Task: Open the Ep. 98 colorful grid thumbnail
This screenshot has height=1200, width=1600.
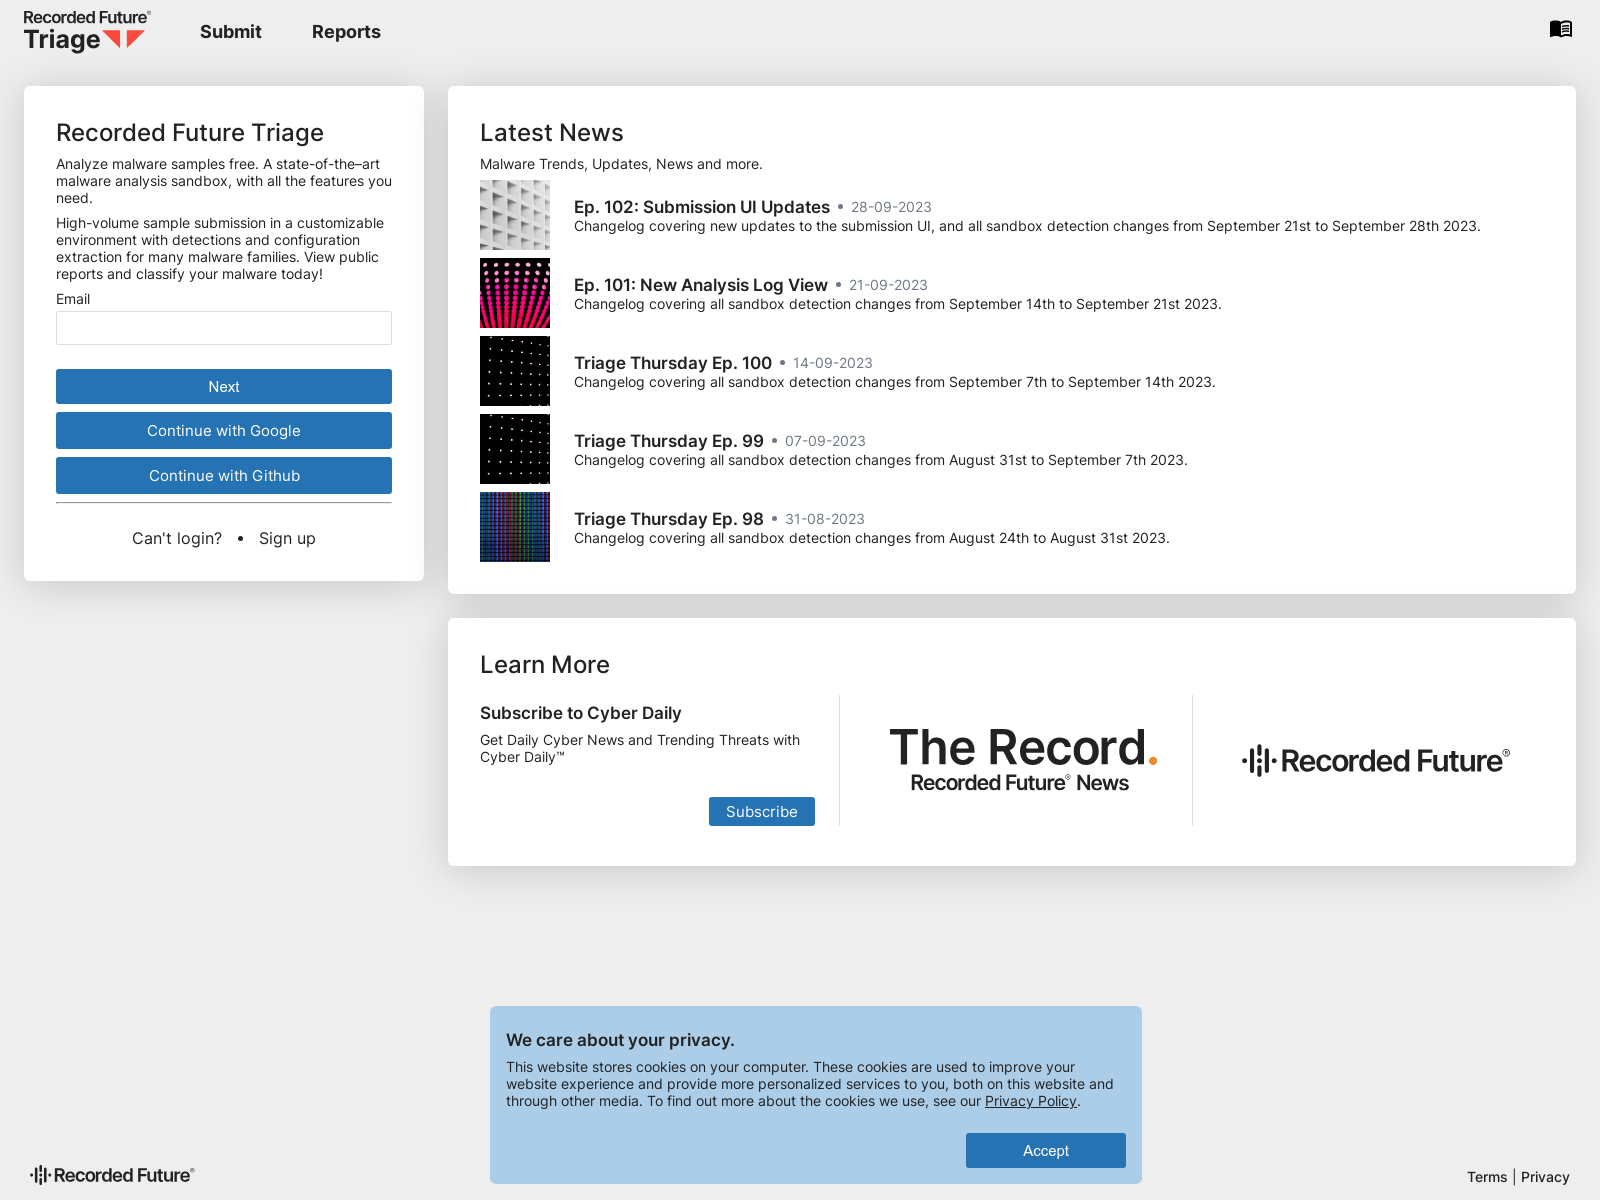Action: 515,527
